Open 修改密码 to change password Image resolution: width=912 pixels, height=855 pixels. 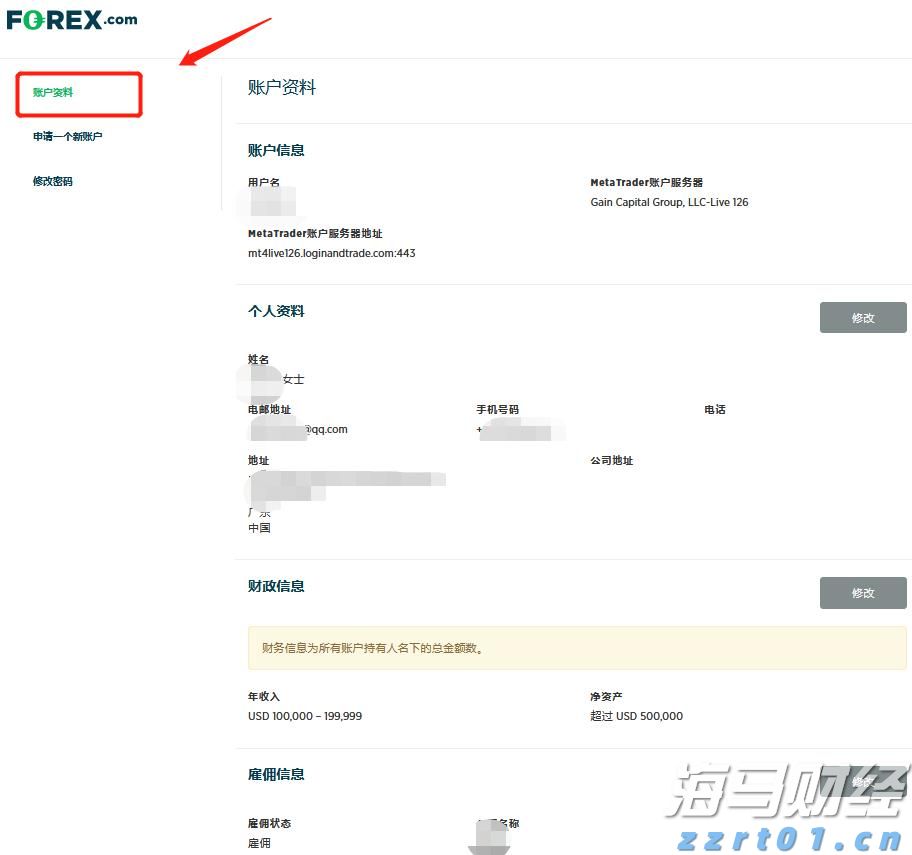(51, 181)
